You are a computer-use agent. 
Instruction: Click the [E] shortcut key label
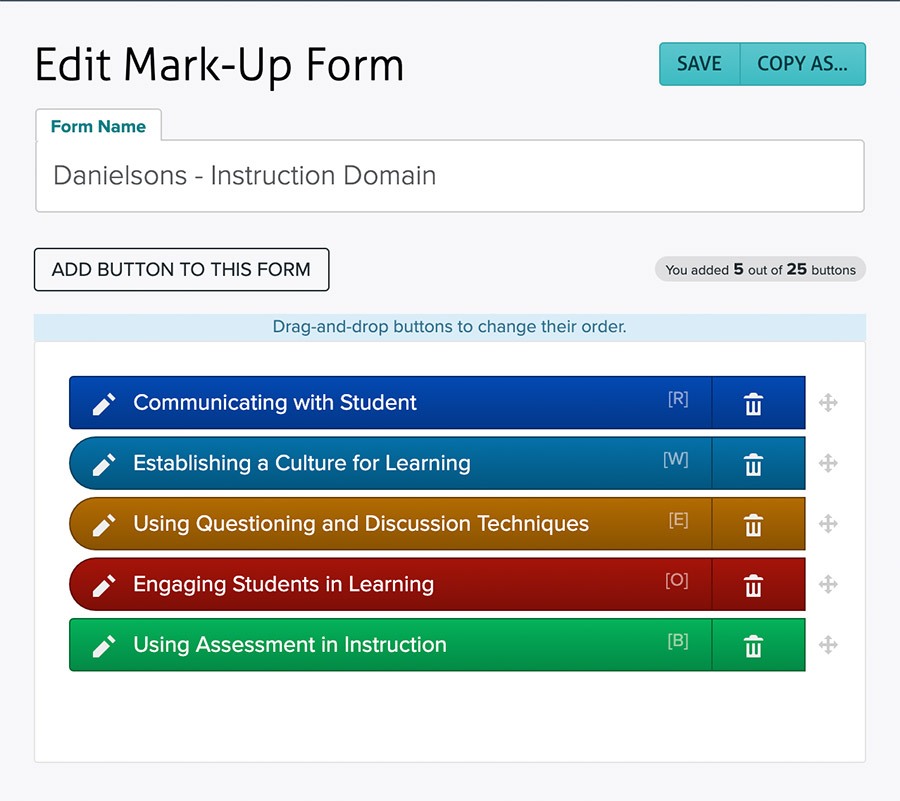click(678, 520)
